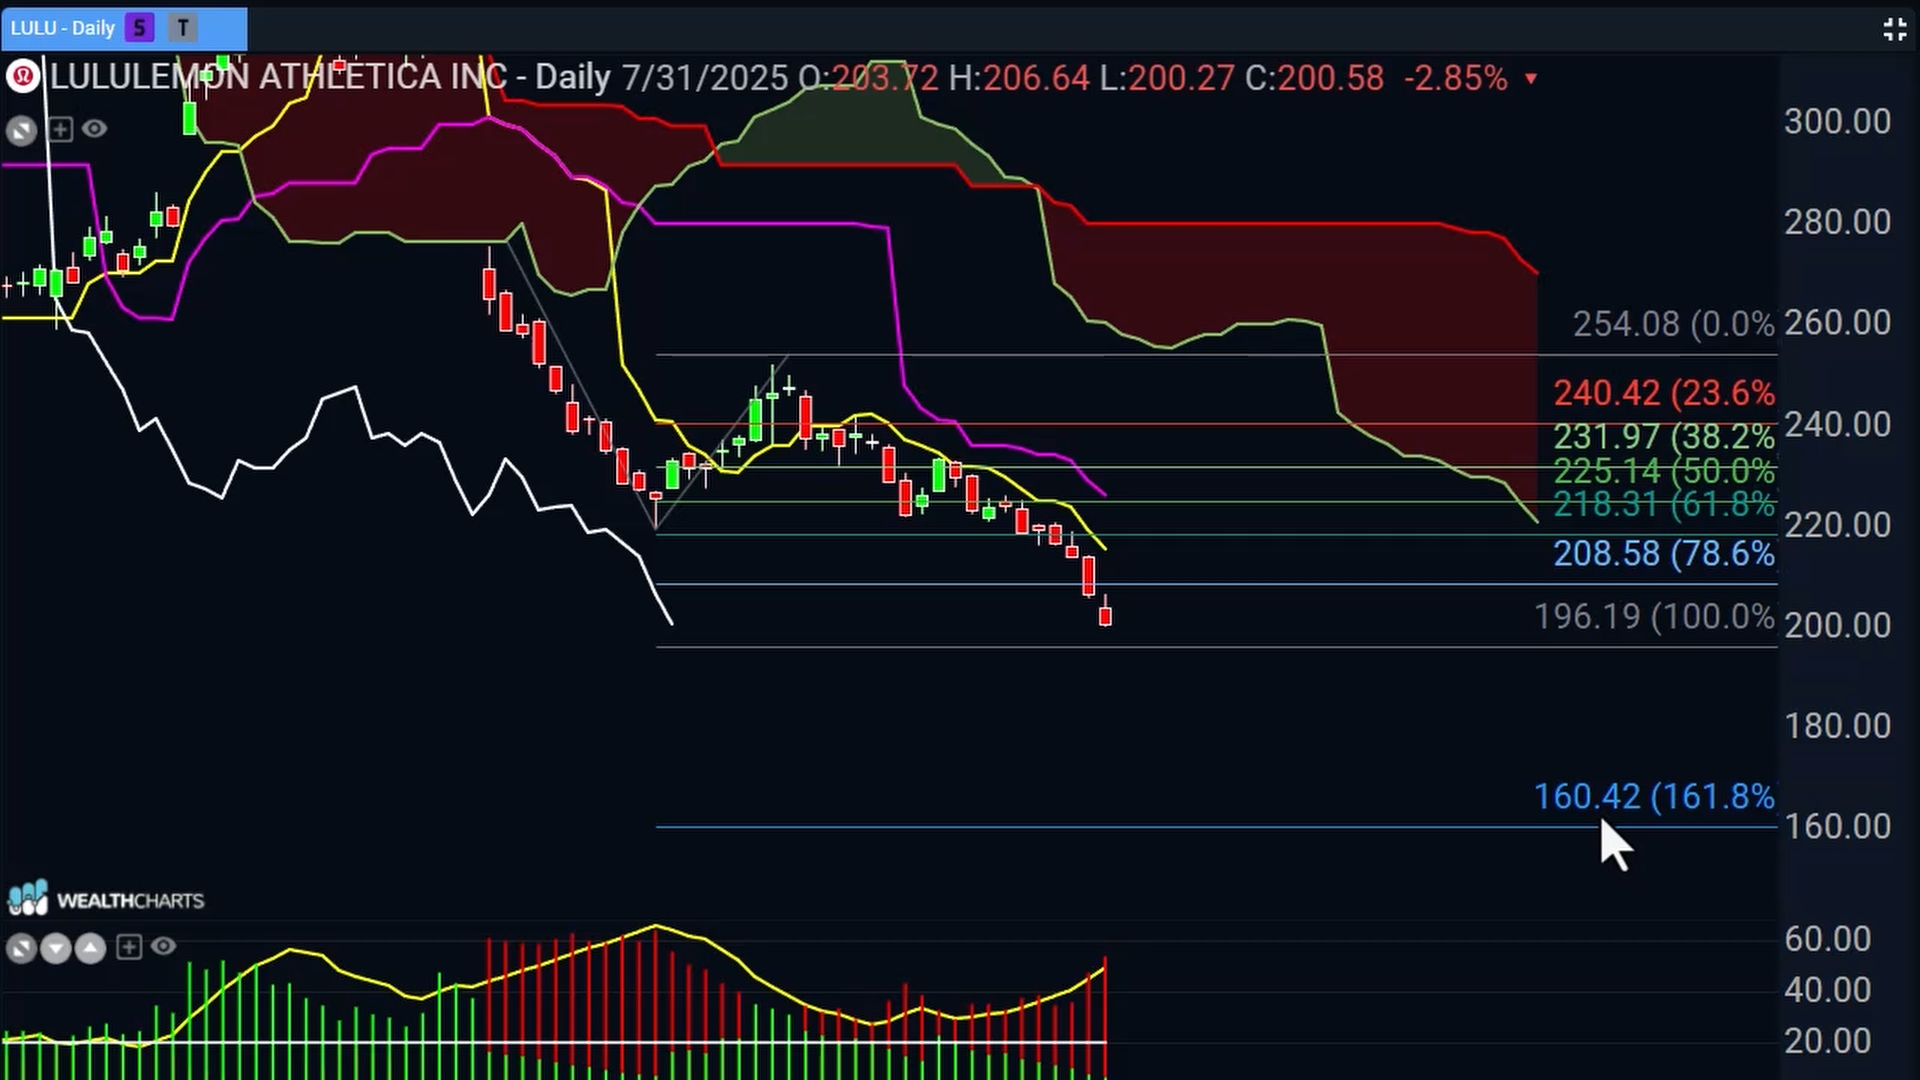Toggle visibility of lower pane indicators
1920x1080 pixels.
(164, 945)
